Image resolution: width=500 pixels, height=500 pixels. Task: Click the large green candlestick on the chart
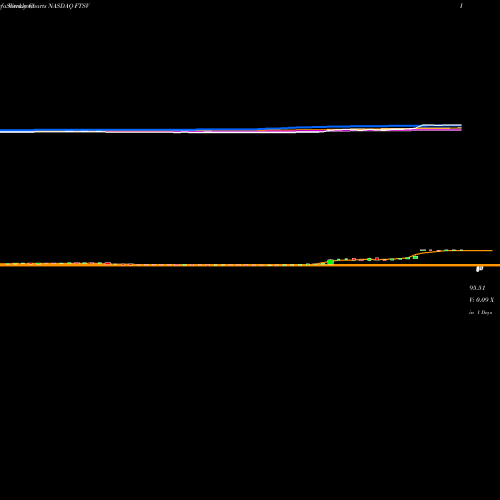[x=331, y=262]
